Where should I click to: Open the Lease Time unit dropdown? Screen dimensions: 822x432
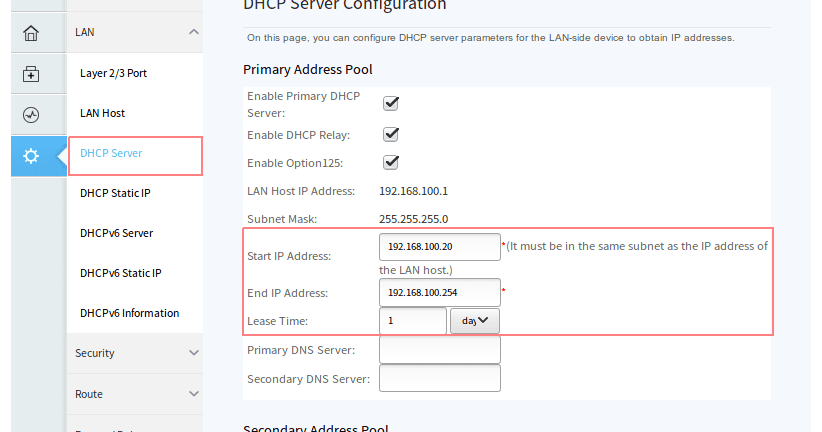475,321
